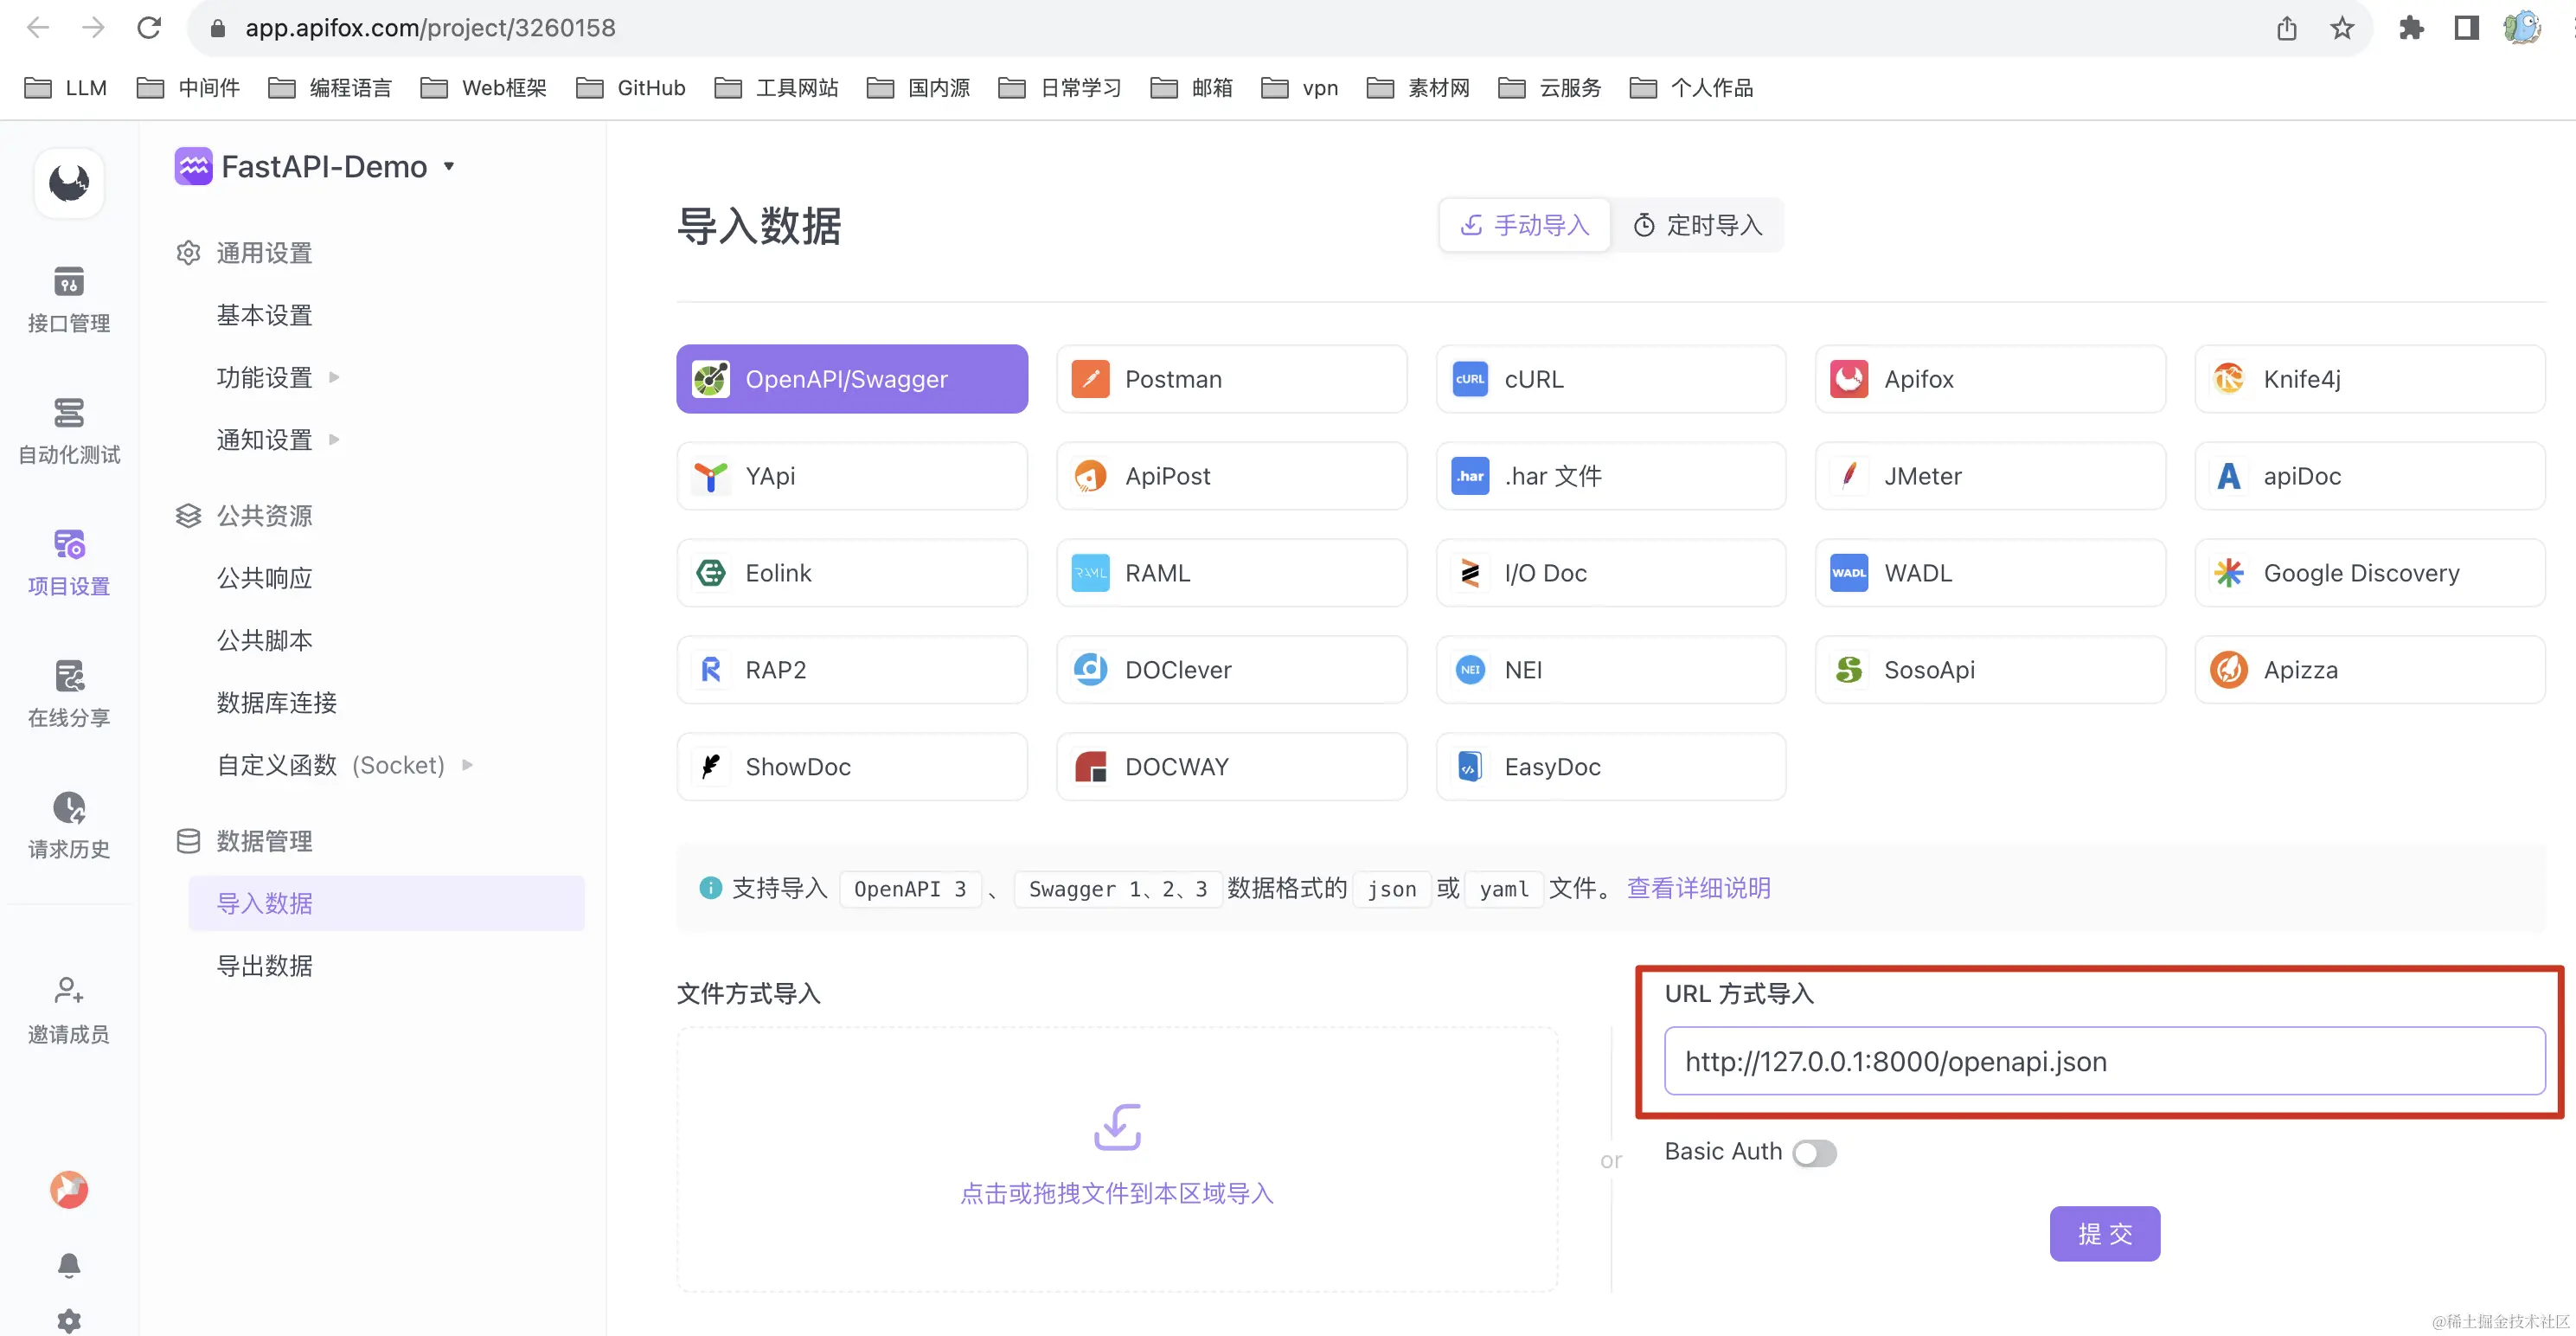Select Apizza import format

pos(2370,670)
